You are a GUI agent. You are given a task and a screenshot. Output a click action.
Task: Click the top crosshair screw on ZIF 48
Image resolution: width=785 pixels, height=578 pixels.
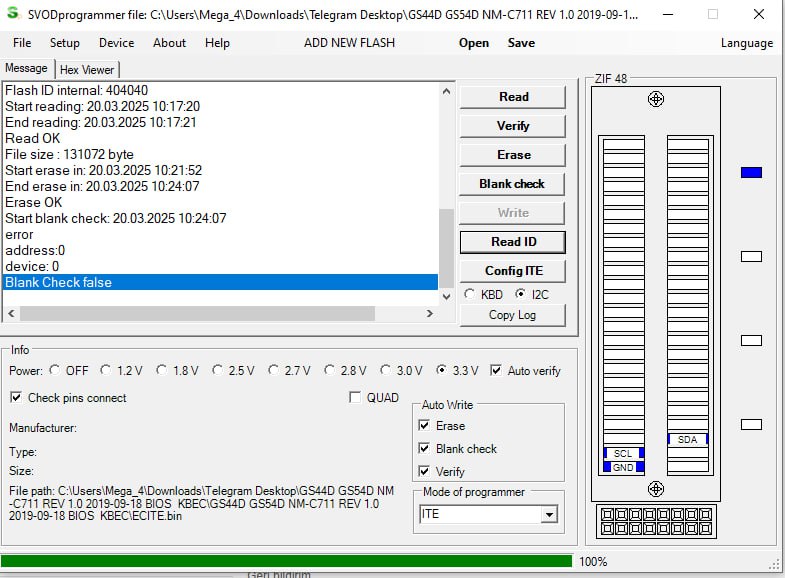pos(656,99)
